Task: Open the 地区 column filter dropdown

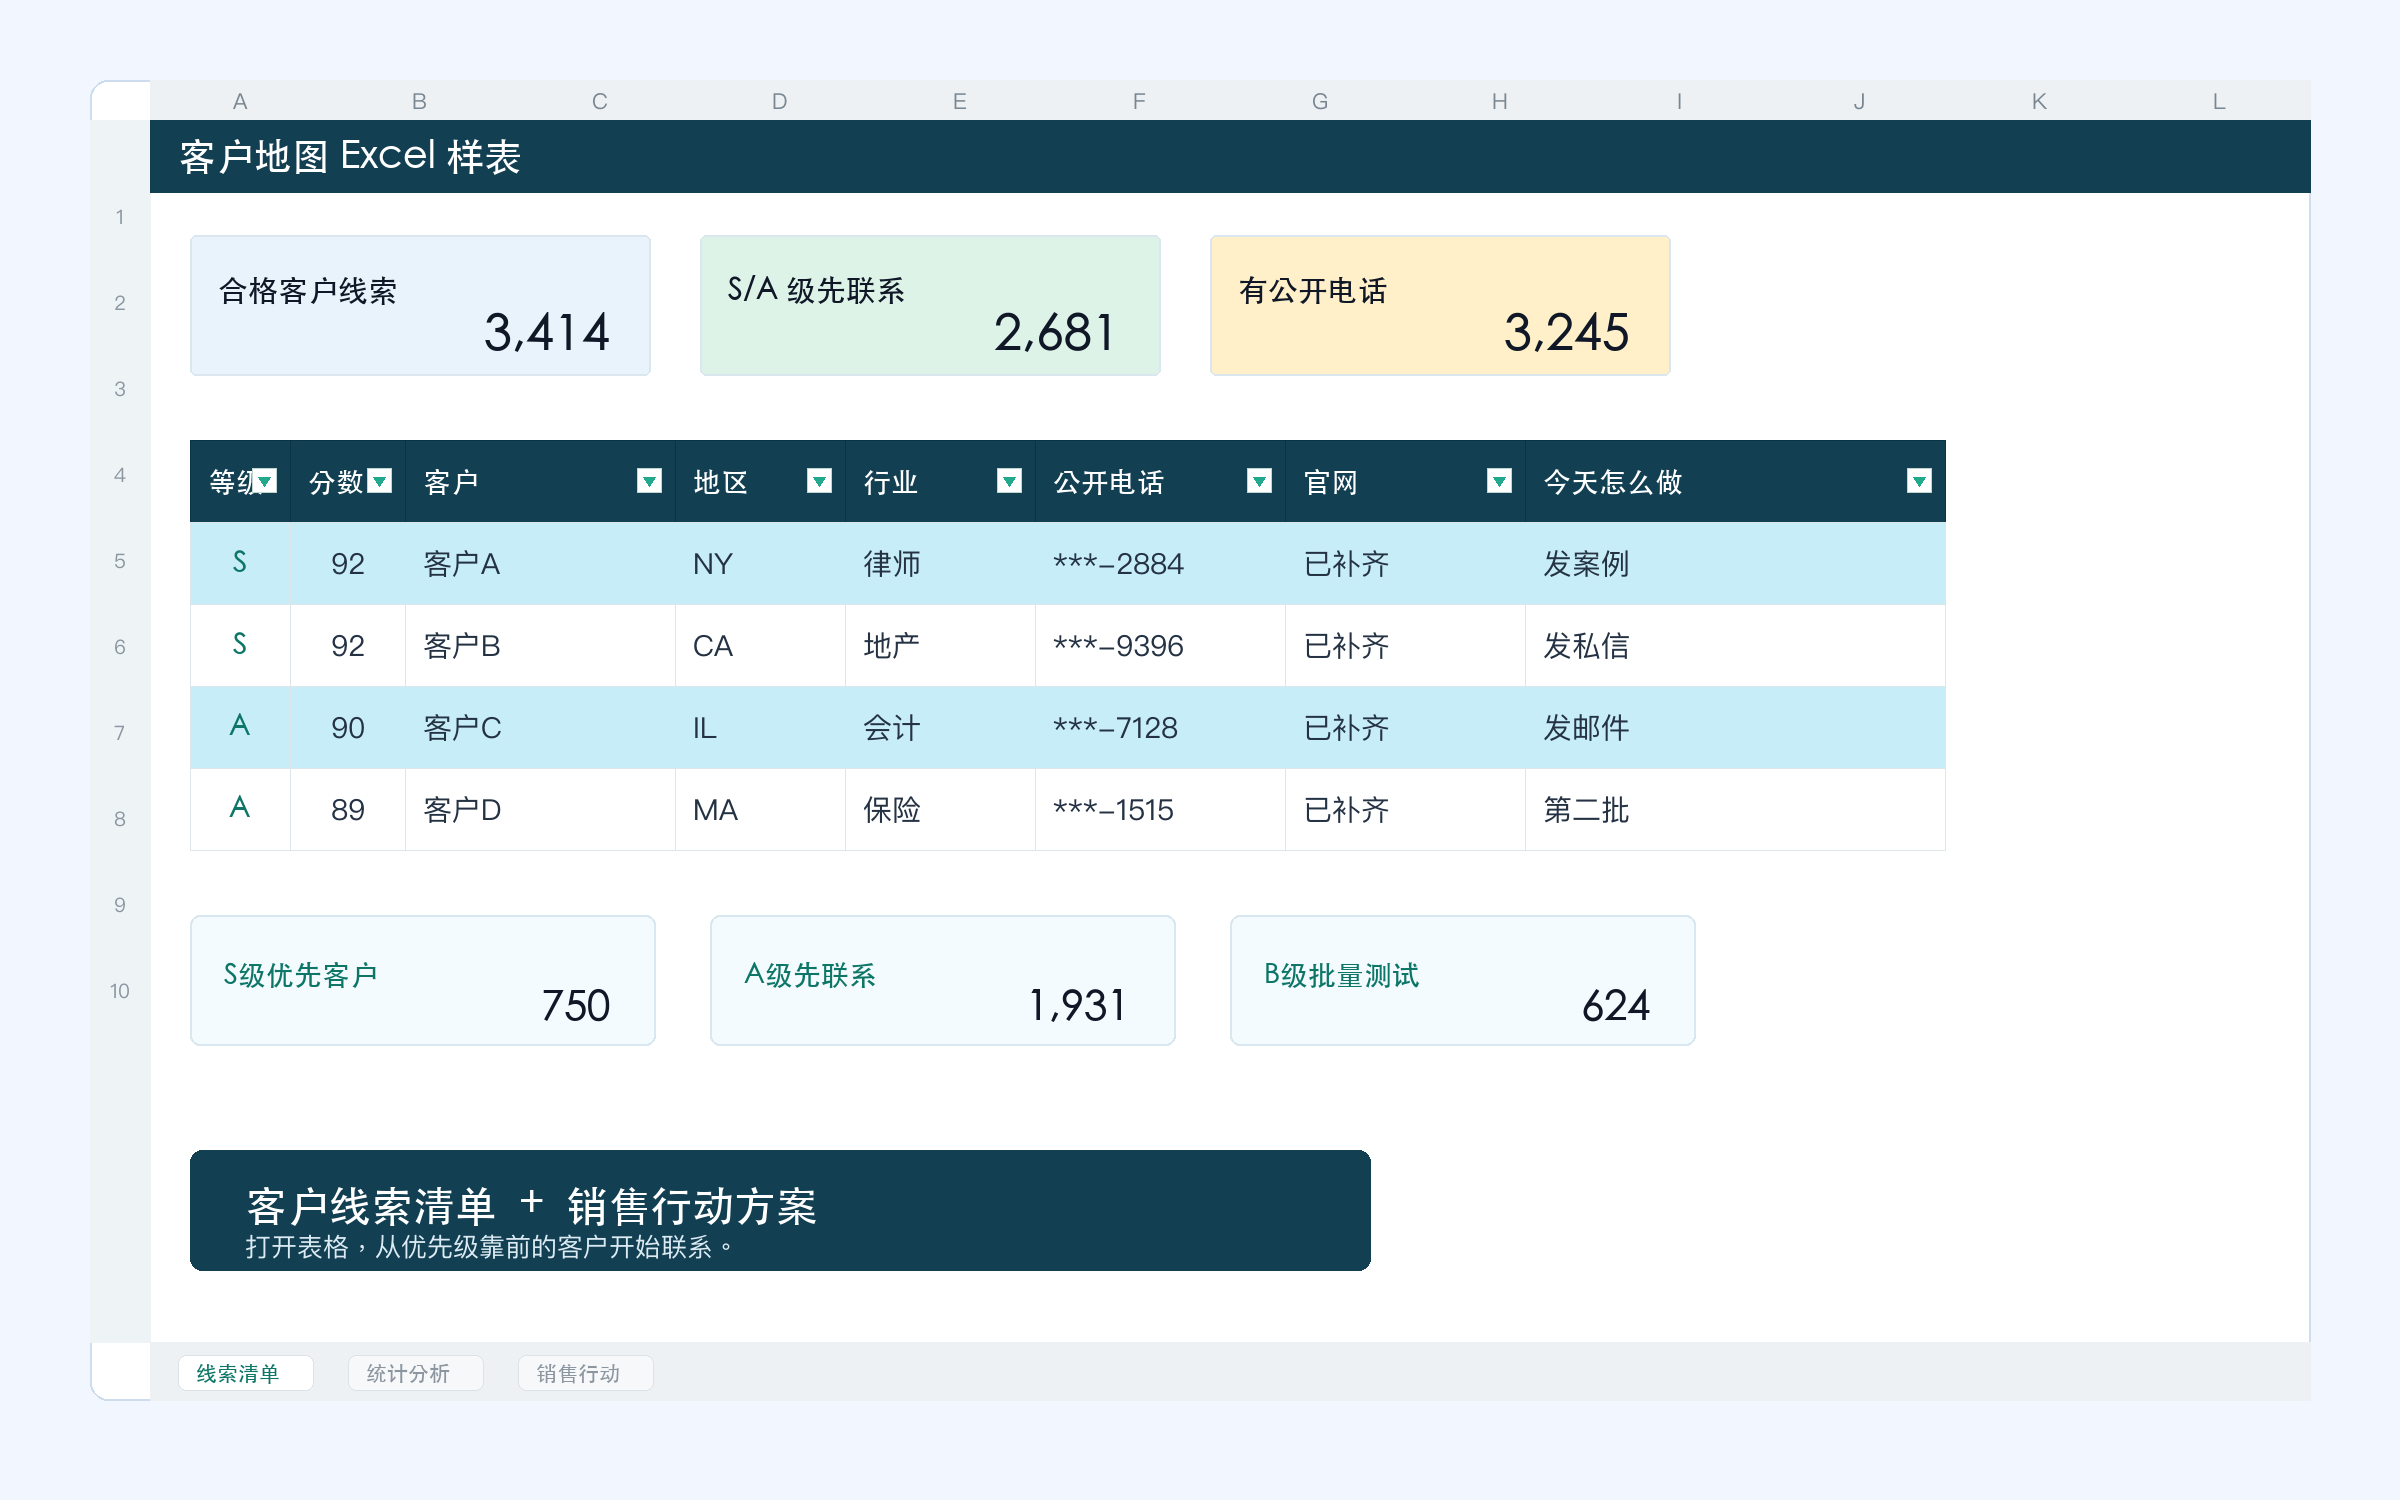Action: (820, 482)
